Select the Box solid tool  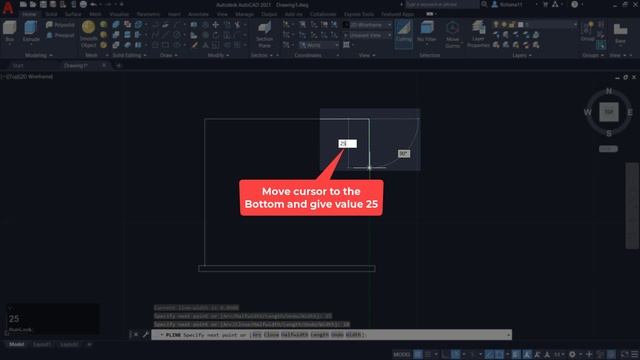tap(9, 31)
